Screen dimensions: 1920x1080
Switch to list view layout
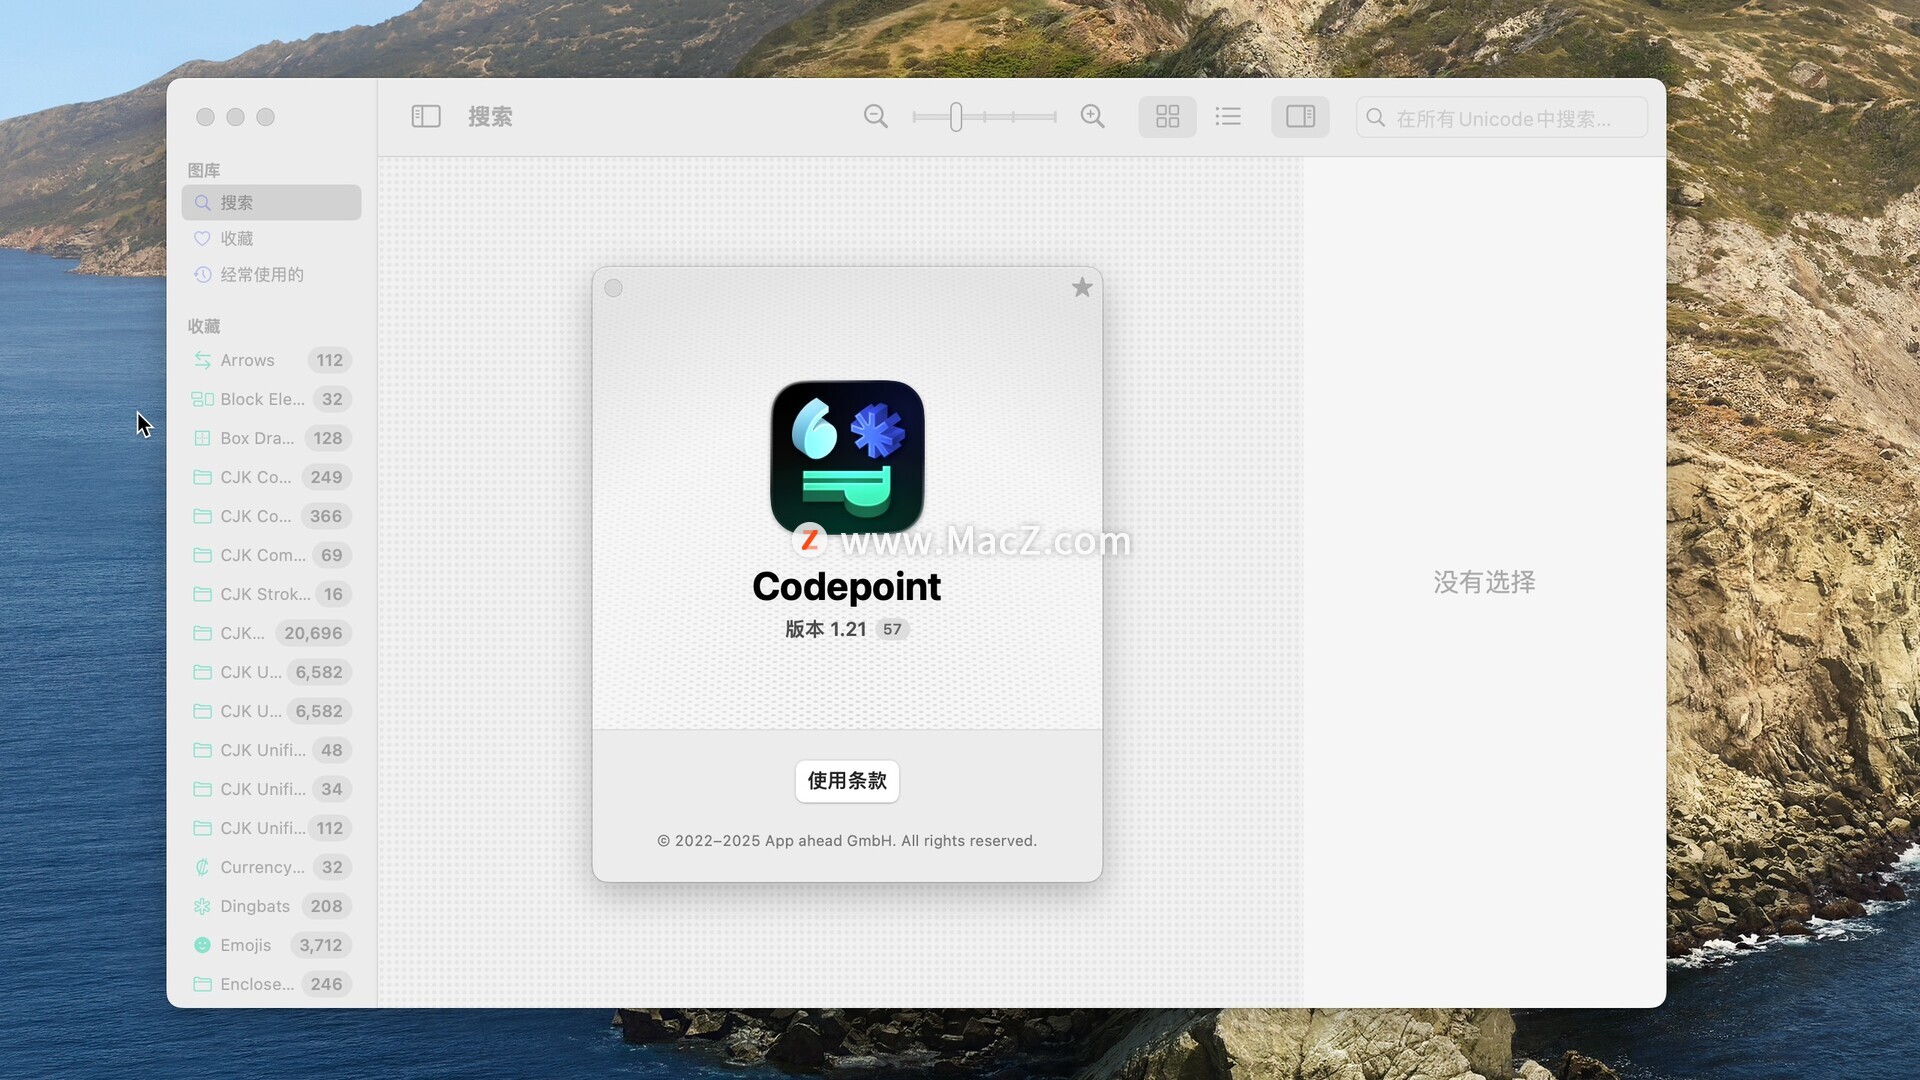(x=1228, y=117)
